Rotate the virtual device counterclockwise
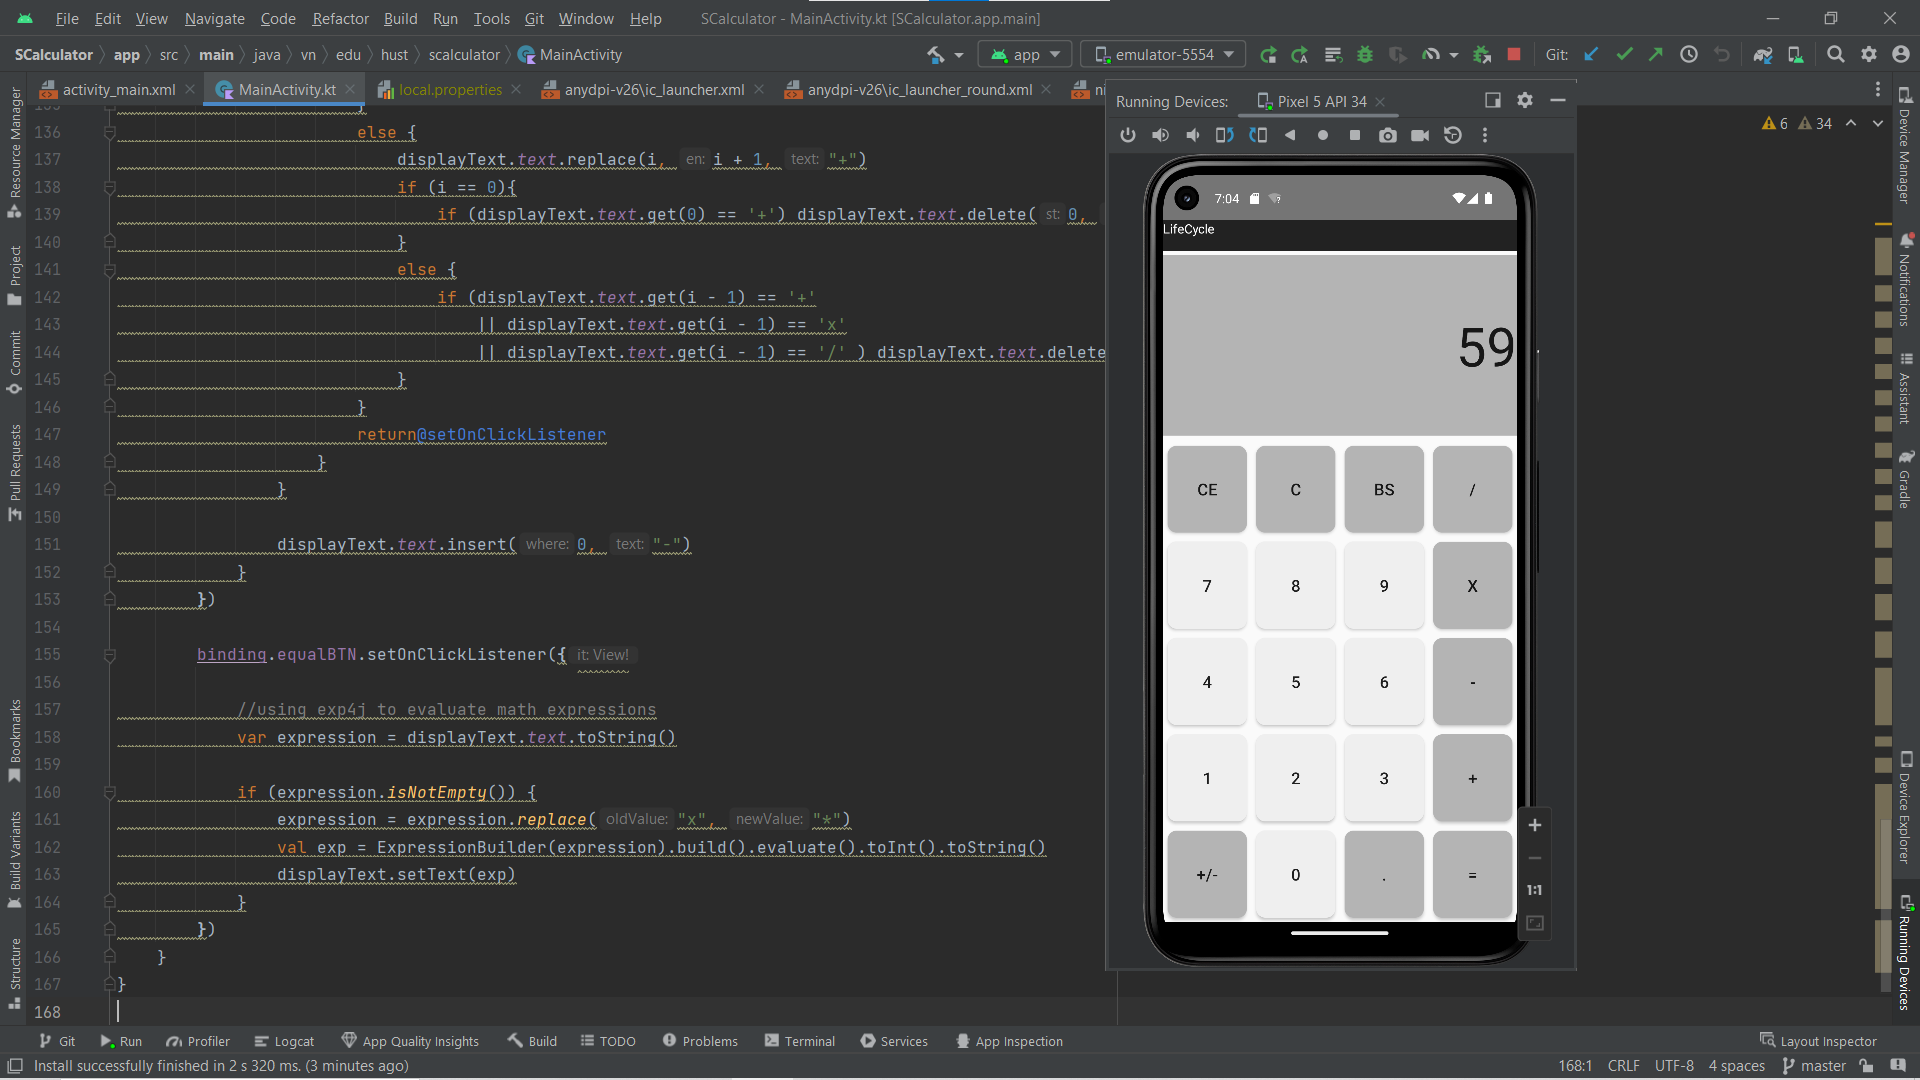Image resolution: width=1920 pixels, height=1080 pixels. (1227, 135)
